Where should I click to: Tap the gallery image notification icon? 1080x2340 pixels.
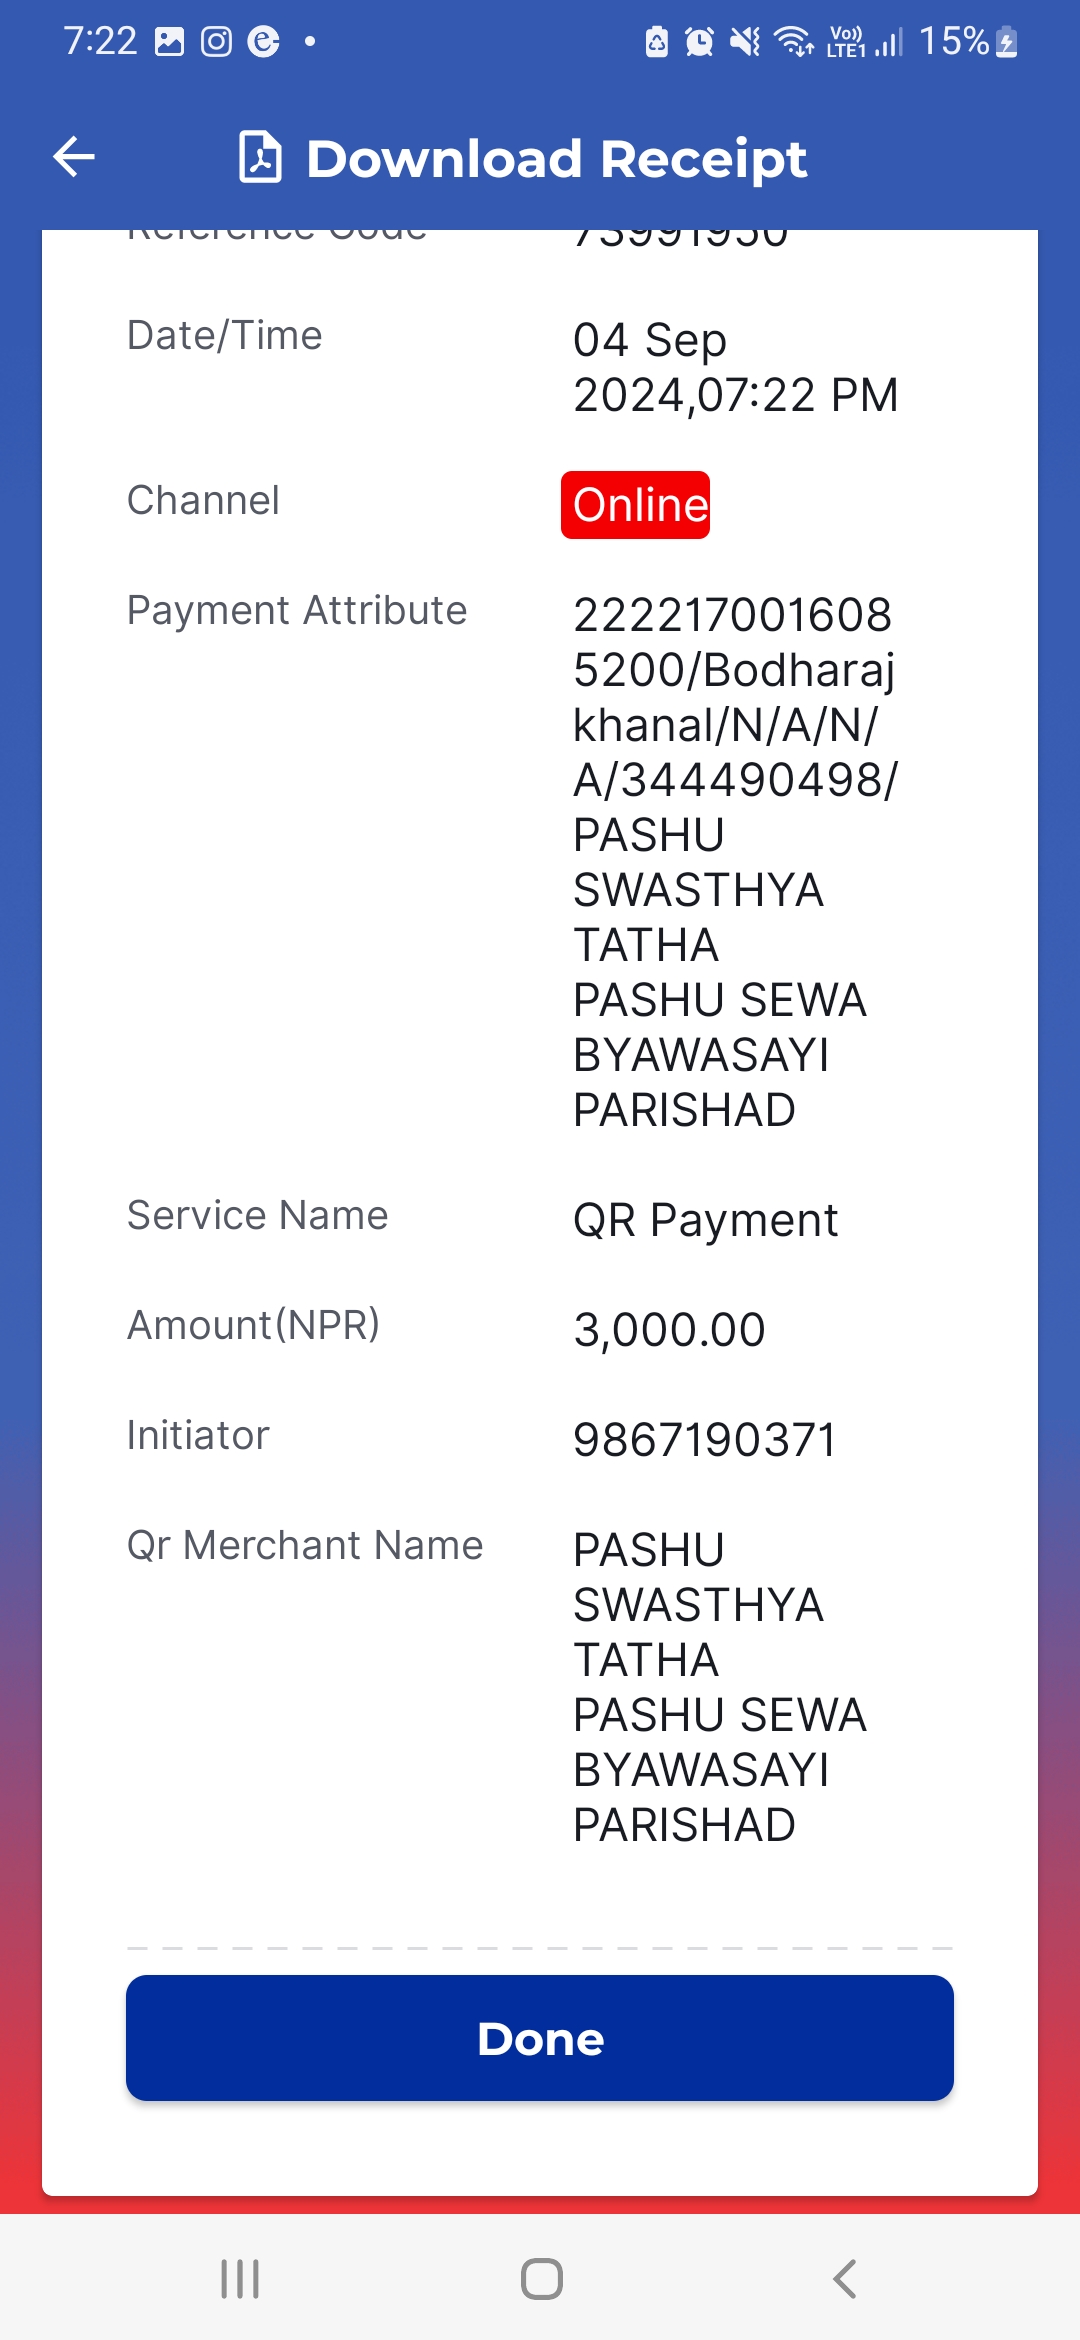click(169, 42)
